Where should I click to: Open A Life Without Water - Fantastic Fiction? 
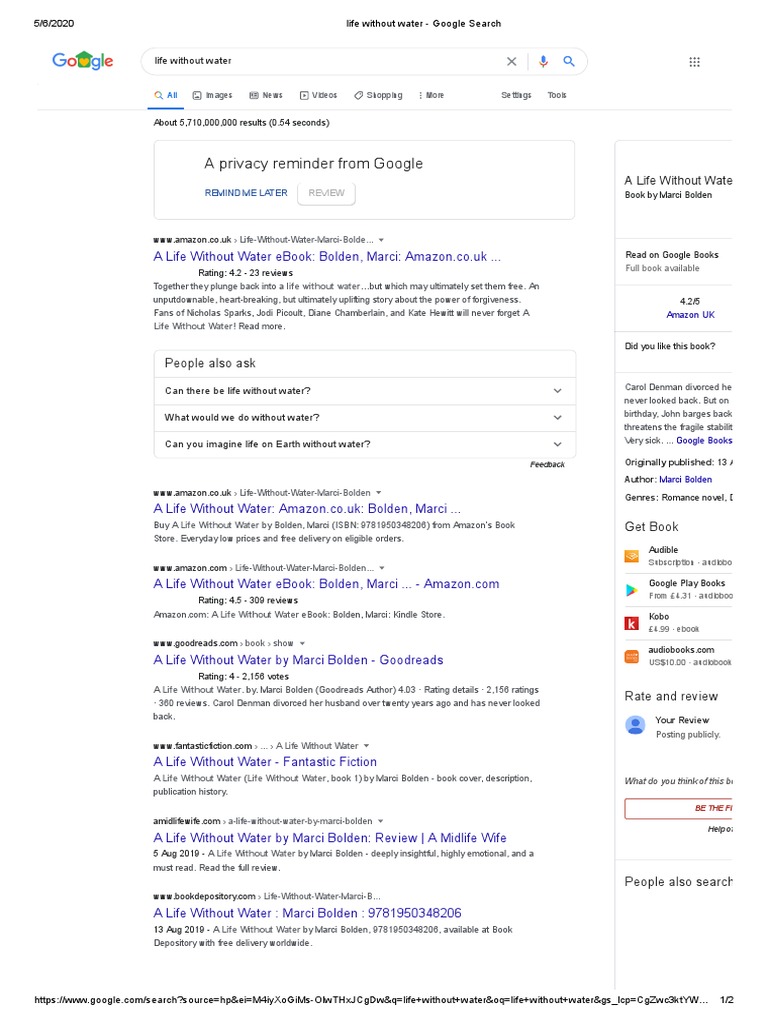[265, 762]
